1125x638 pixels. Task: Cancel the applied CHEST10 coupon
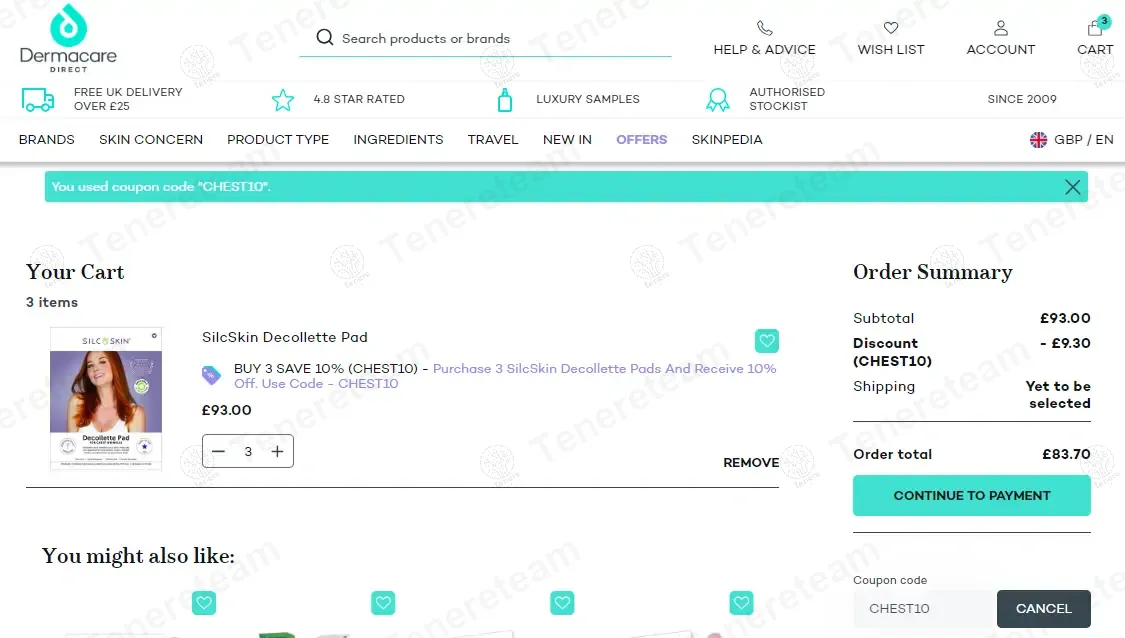pos(1043,609)
